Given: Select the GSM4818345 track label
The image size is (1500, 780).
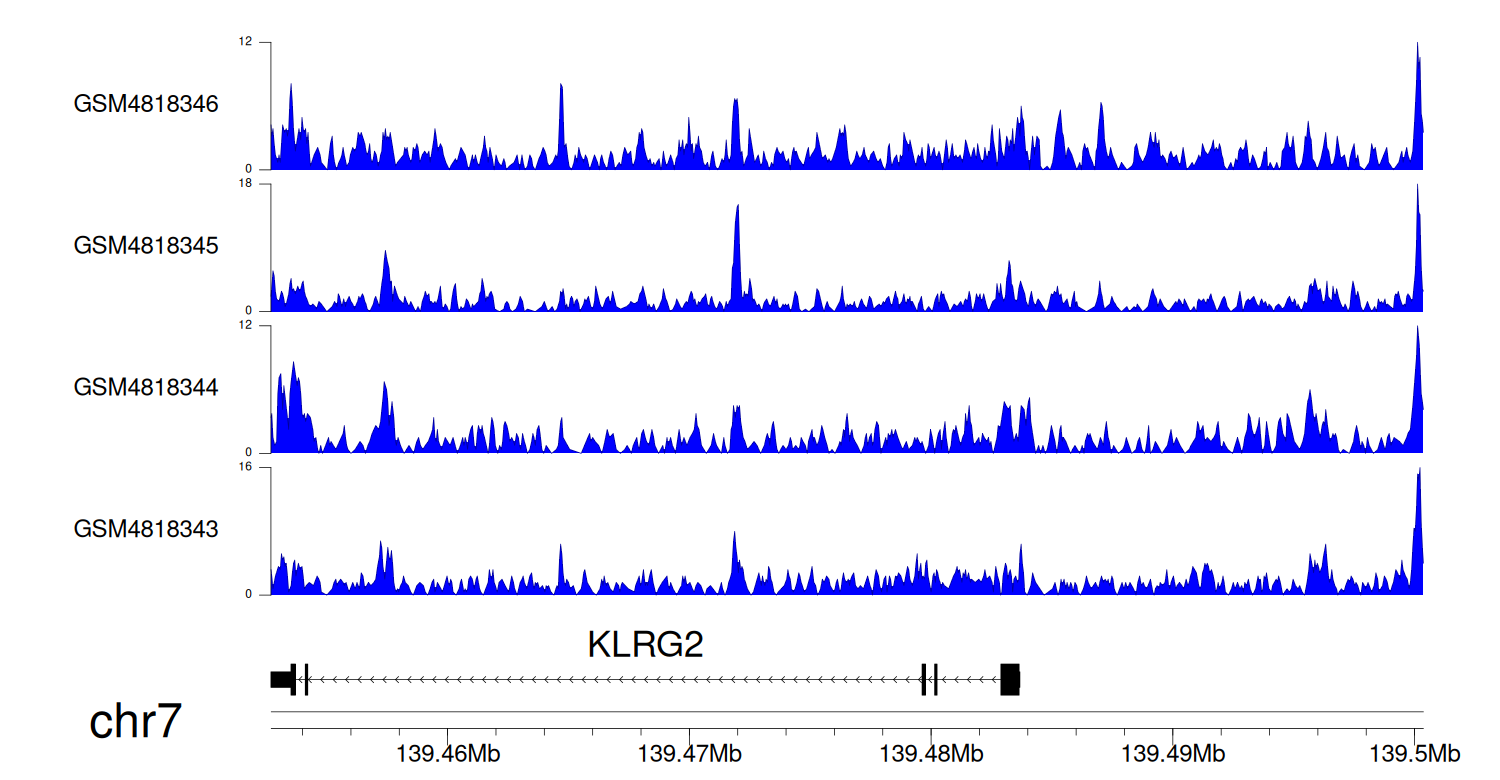Looking at the screenshot, I should [146, 245].
